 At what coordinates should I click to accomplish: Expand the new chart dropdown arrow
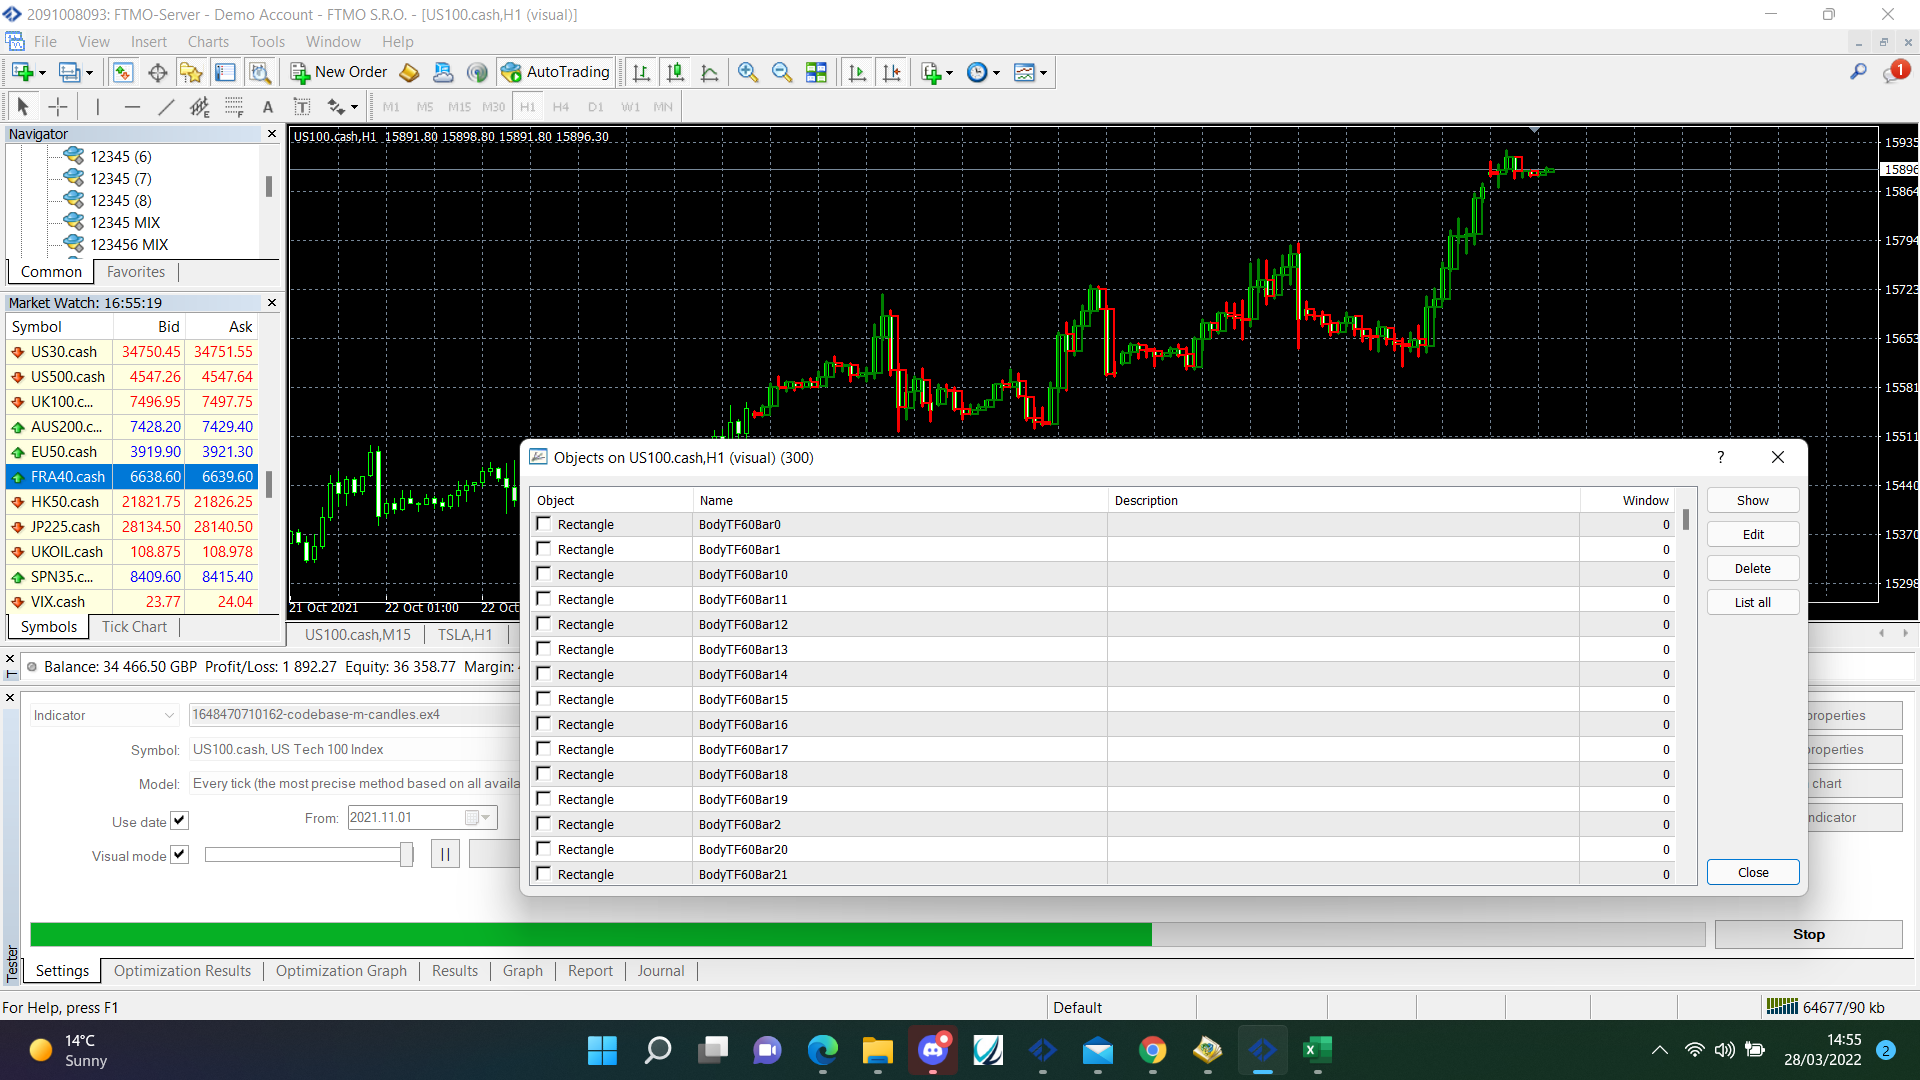point(42,72)
